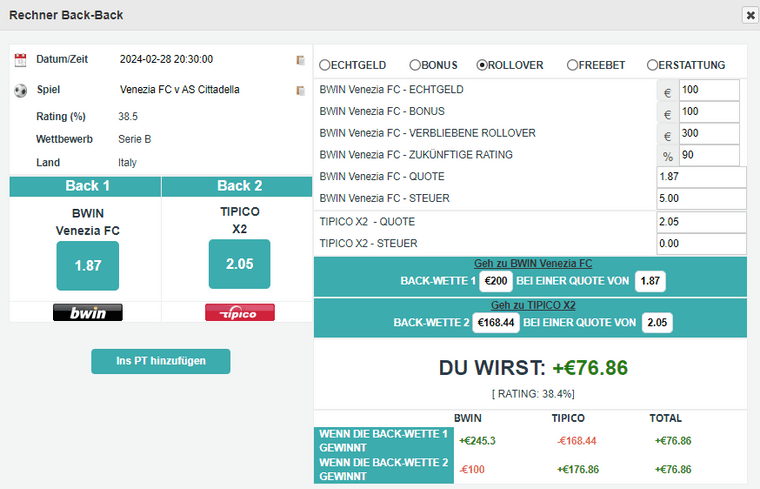Edit the BWIN BONUS amount field

tap(710, 112)
